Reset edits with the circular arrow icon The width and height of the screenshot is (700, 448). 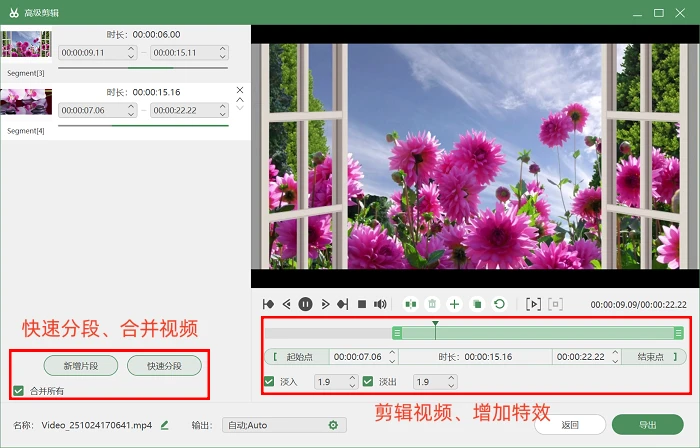pos(499,304)
